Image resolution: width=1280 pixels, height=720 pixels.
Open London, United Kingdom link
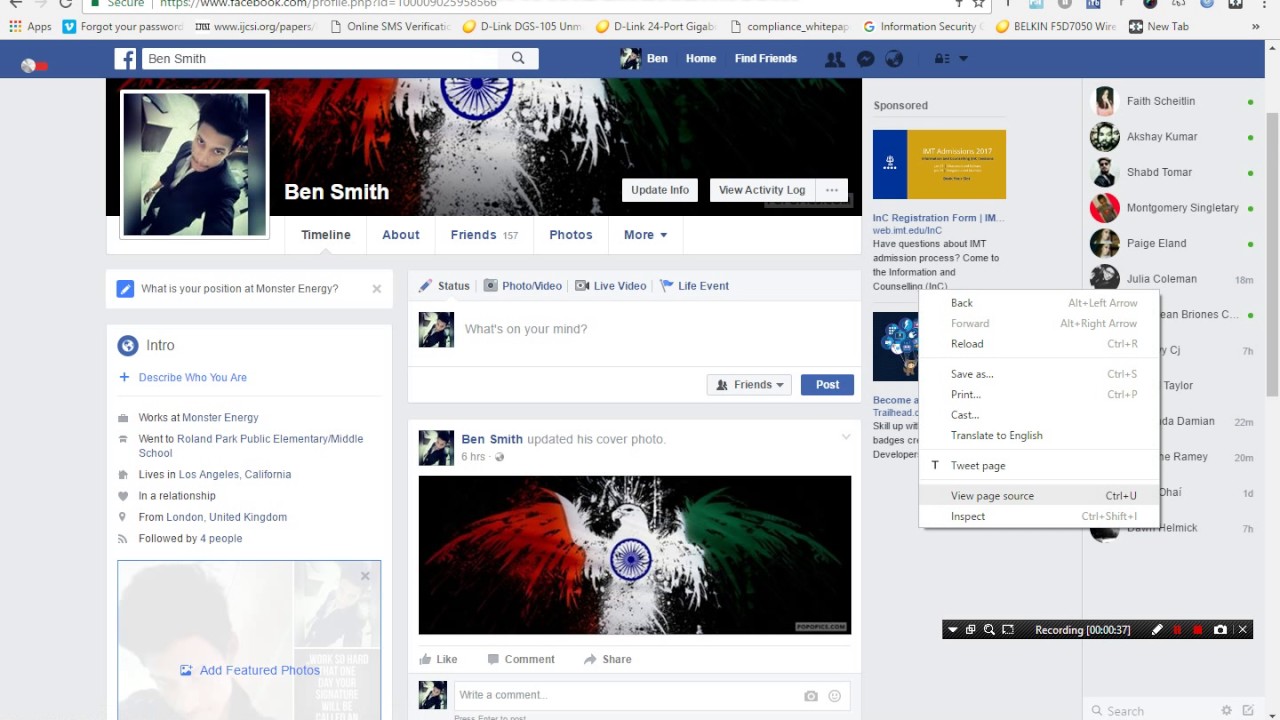227,517
